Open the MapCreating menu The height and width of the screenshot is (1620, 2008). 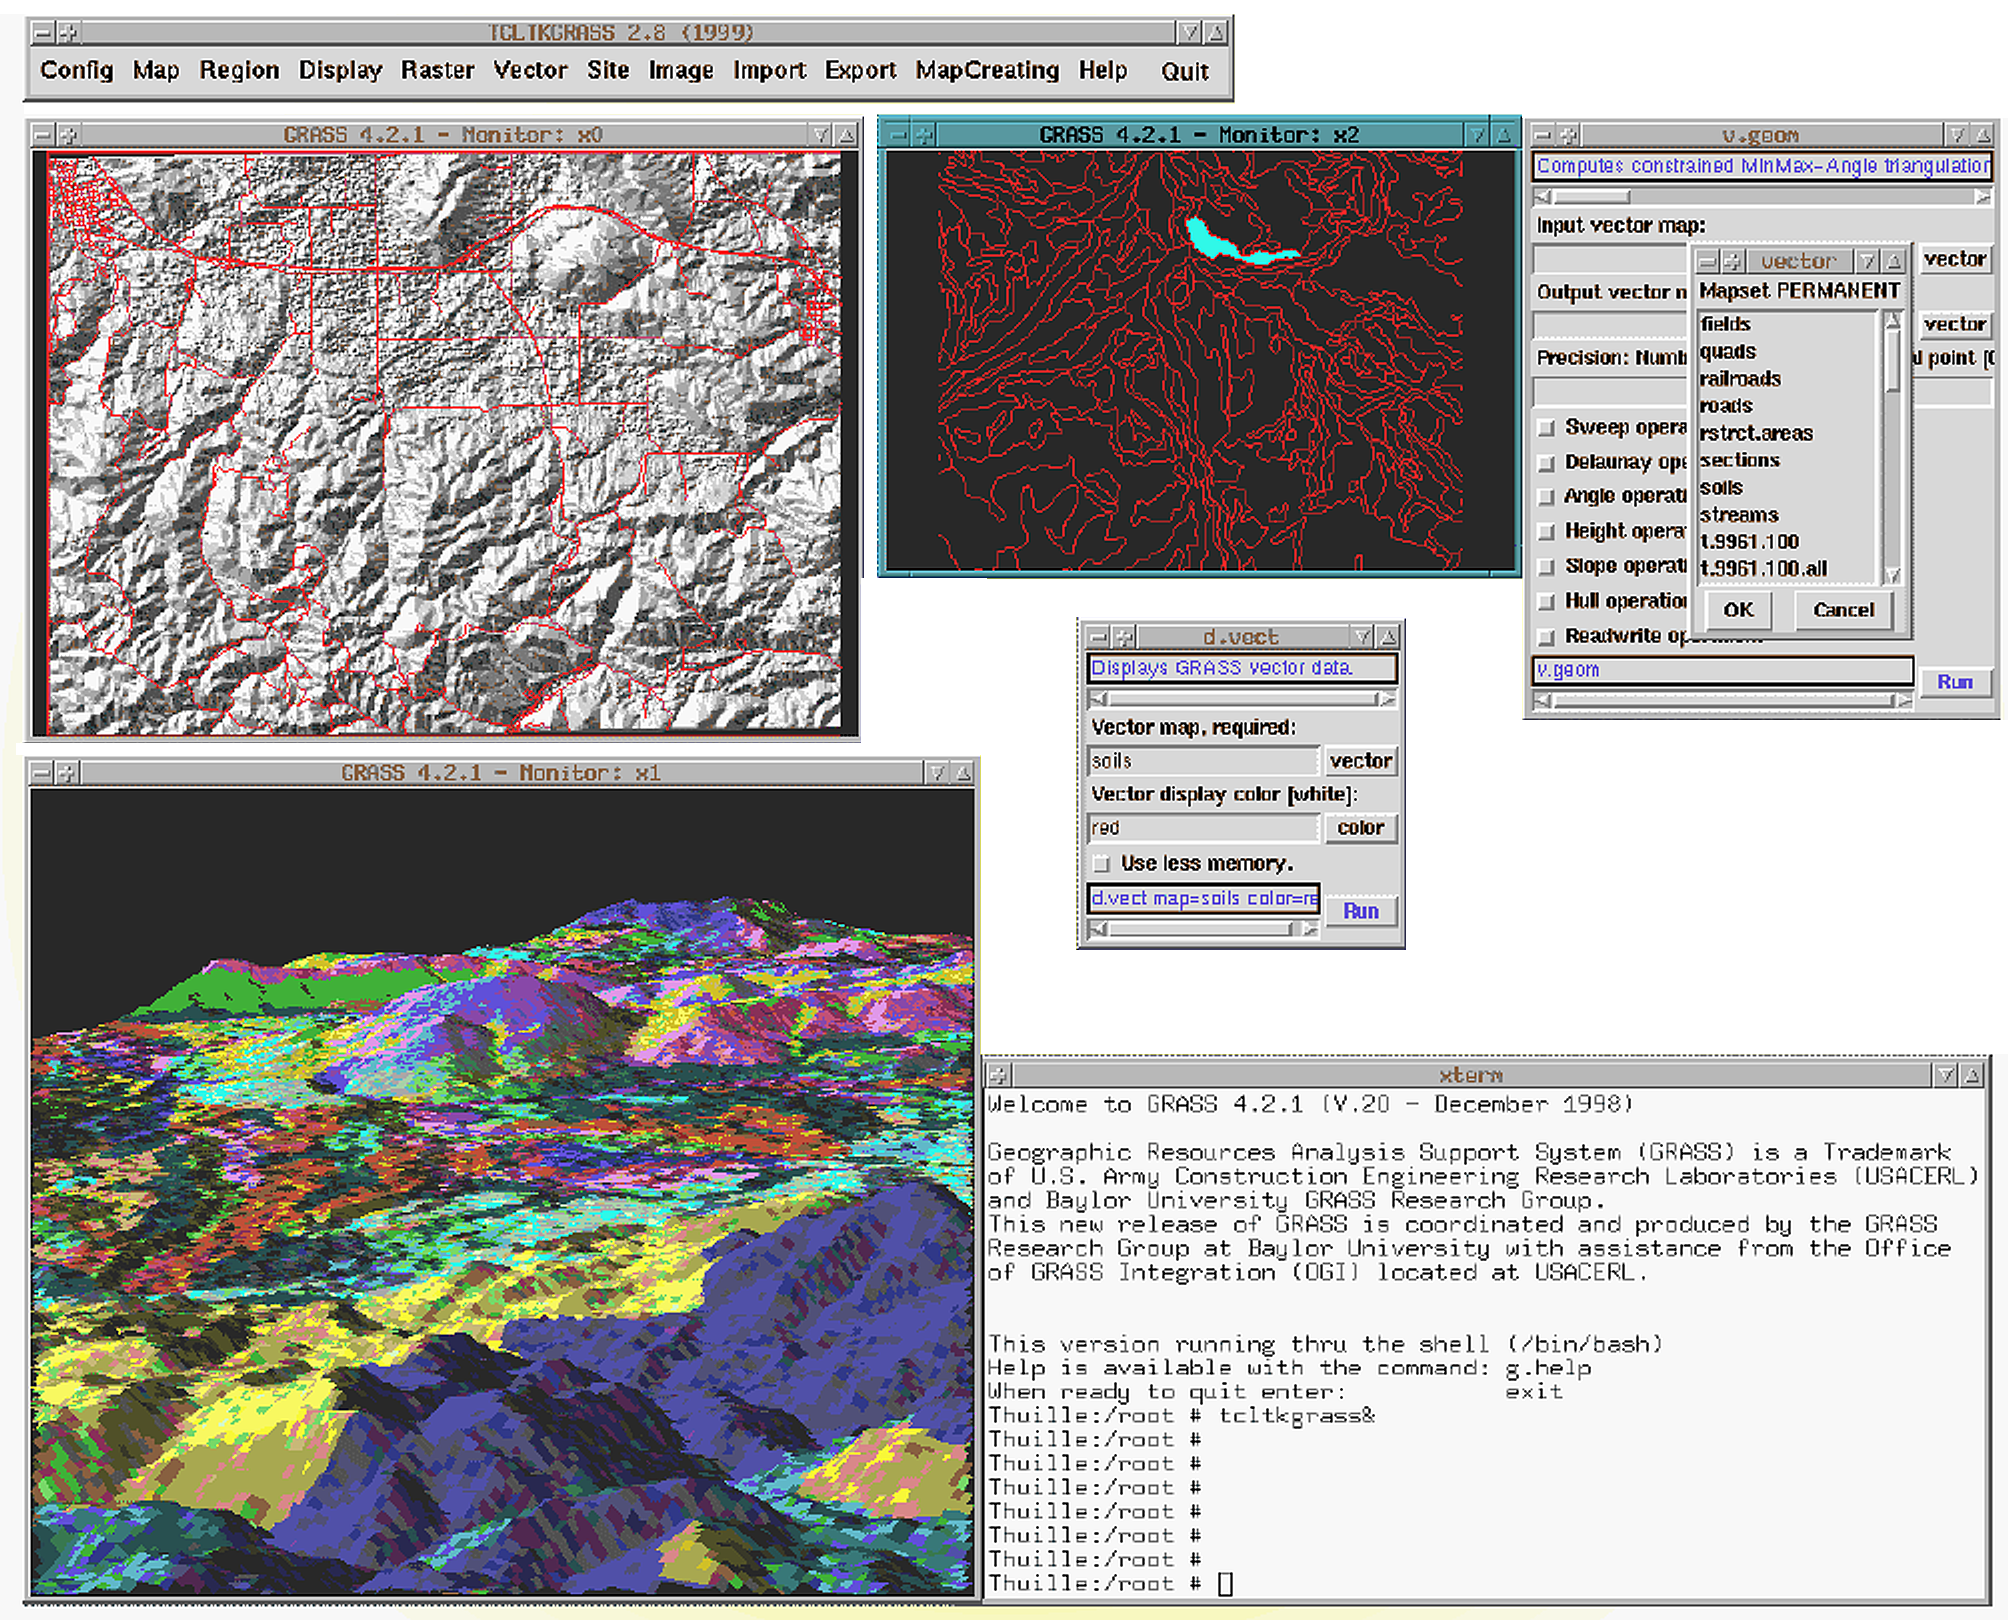pos(987,71)
